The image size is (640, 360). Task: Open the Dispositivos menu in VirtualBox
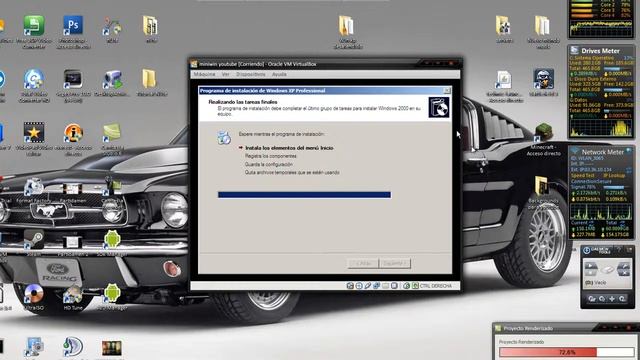coord(251,74)
